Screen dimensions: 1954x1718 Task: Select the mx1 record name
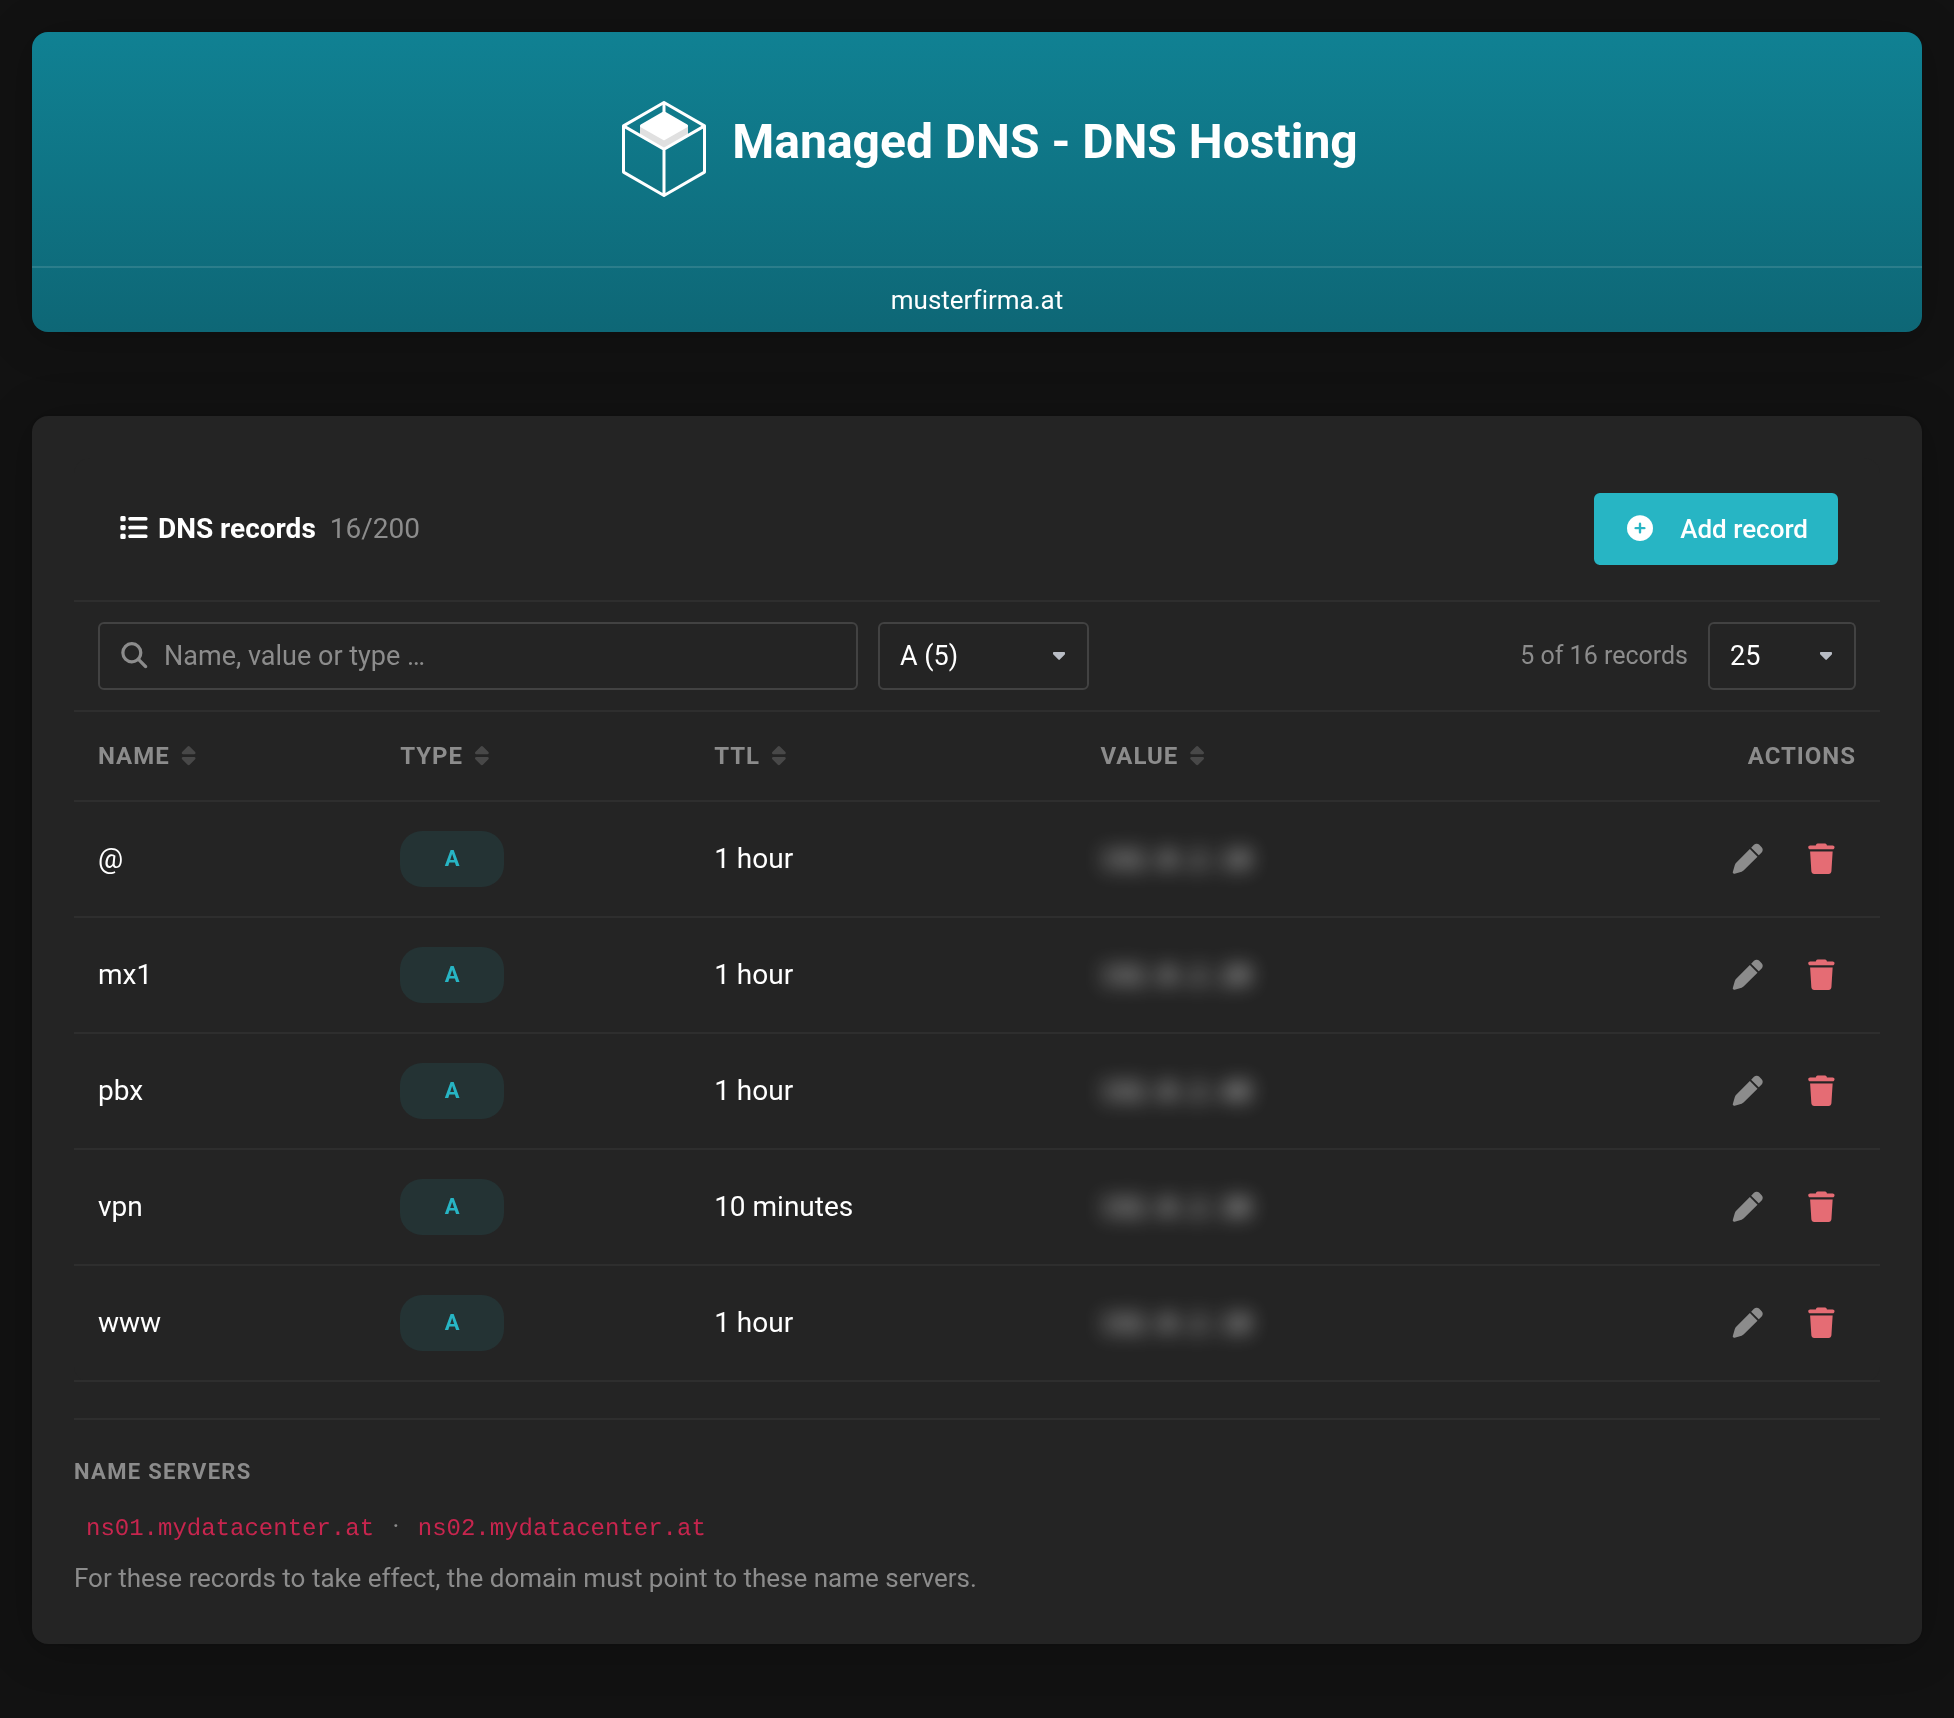tap(124, 975)
